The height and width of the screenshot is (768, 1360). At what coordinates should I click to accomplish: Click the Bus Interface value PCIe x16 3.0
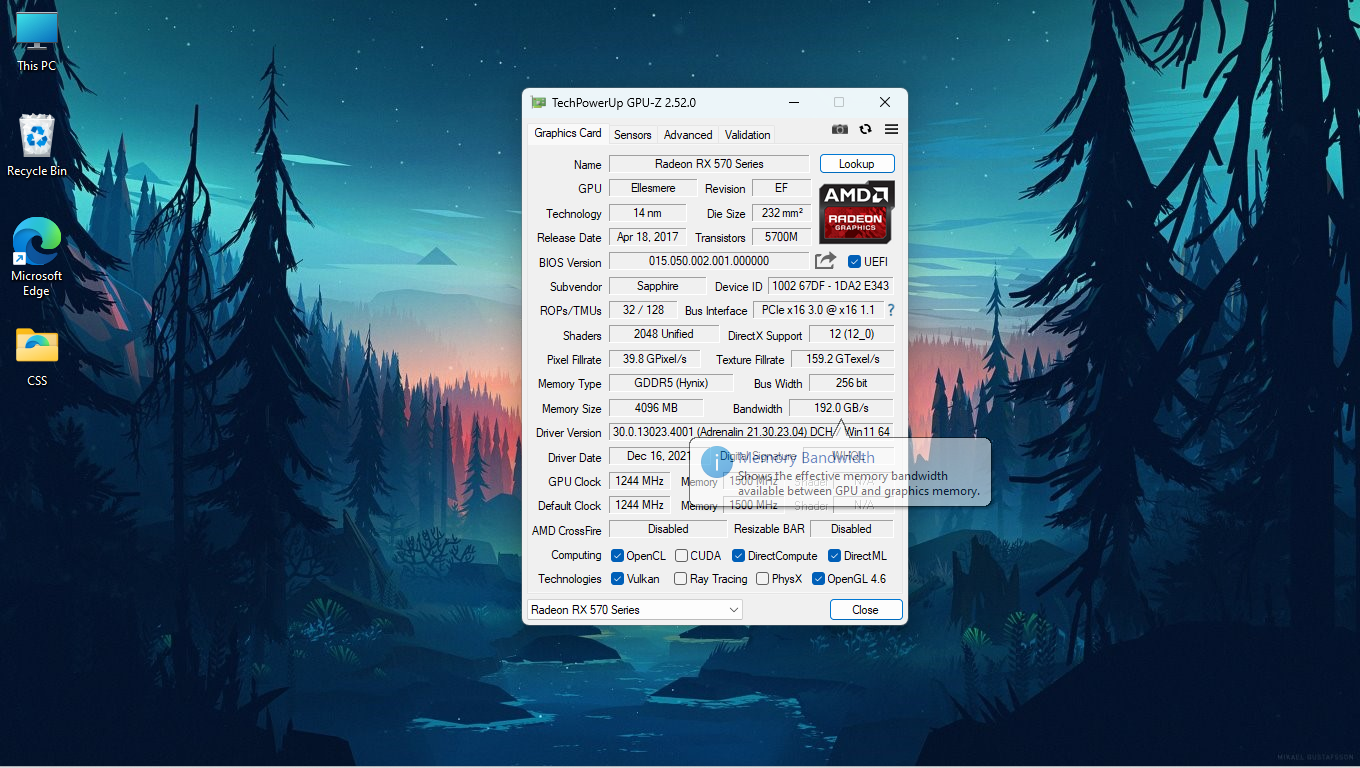click(x=817, y=310)
